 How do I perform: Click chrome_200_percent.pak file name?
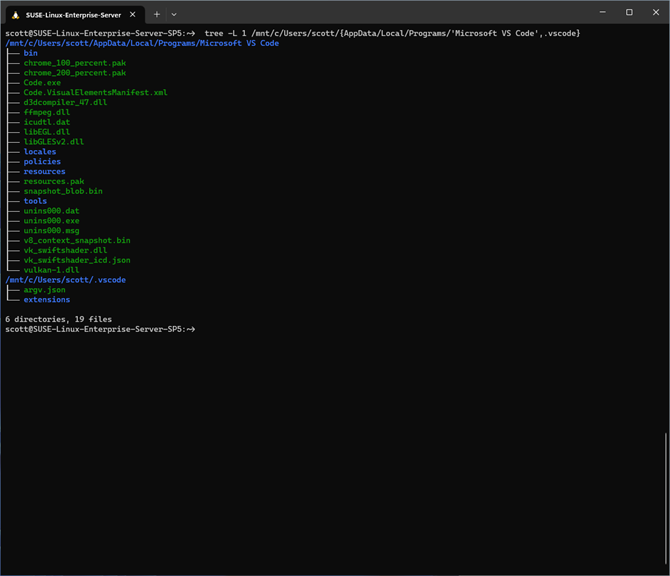pos(75,73)
